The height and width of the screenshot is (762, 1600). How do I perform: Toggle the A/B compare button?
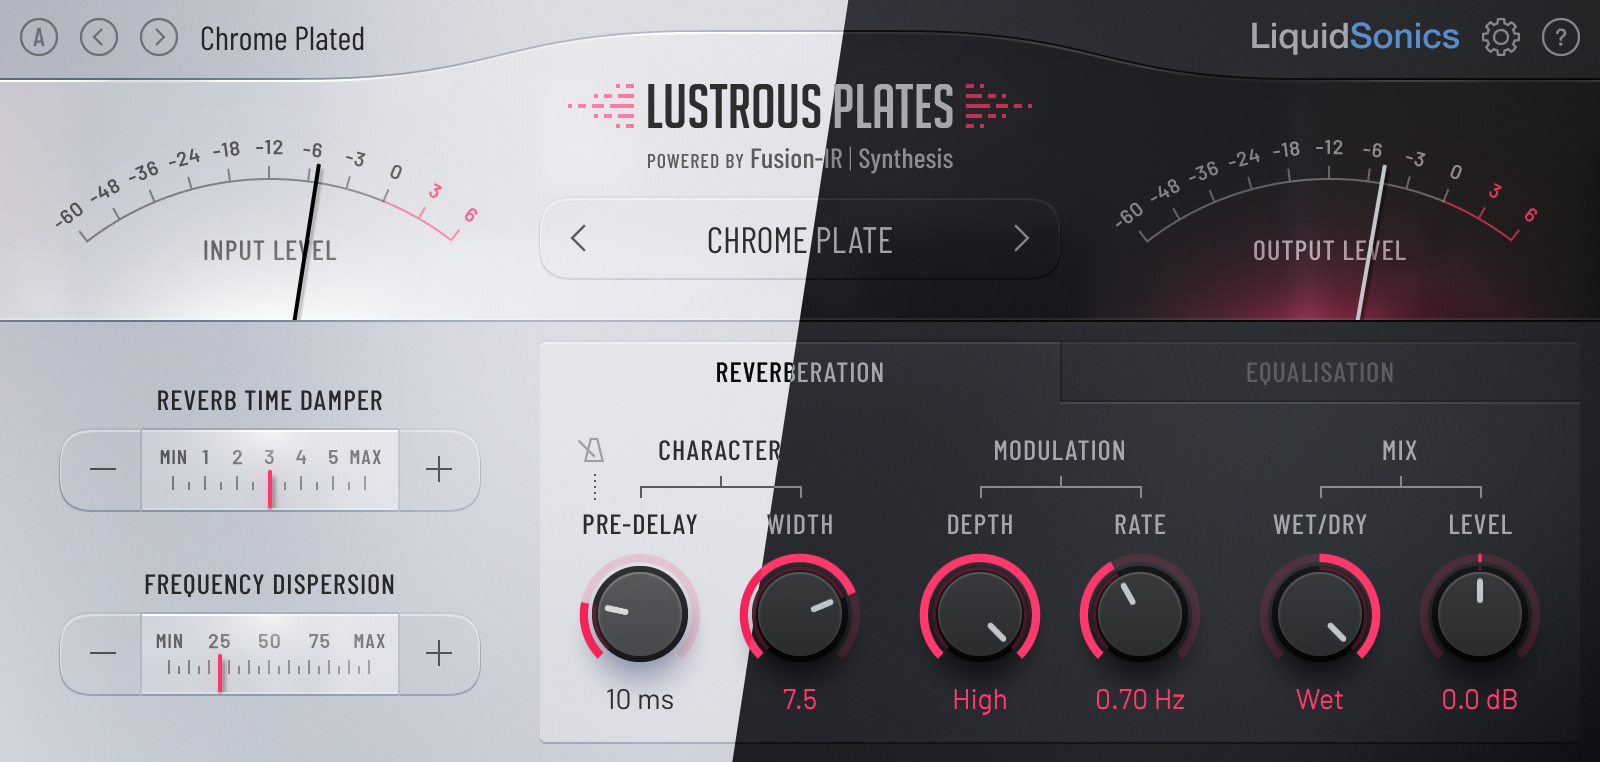(39, 38)
